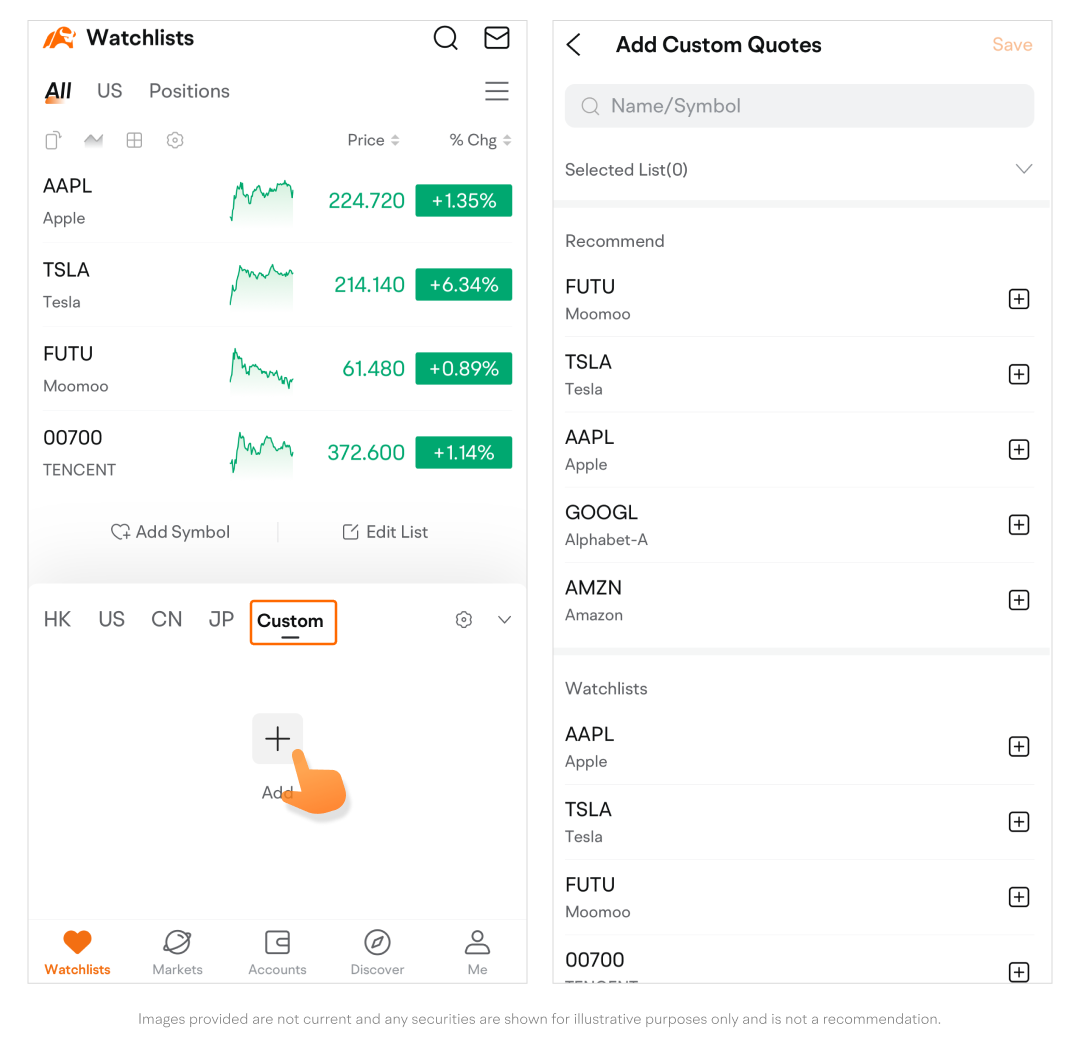
Task: Add GOOGL in Recommend list
Action: pyautogui.click(x=1018, y=525)
